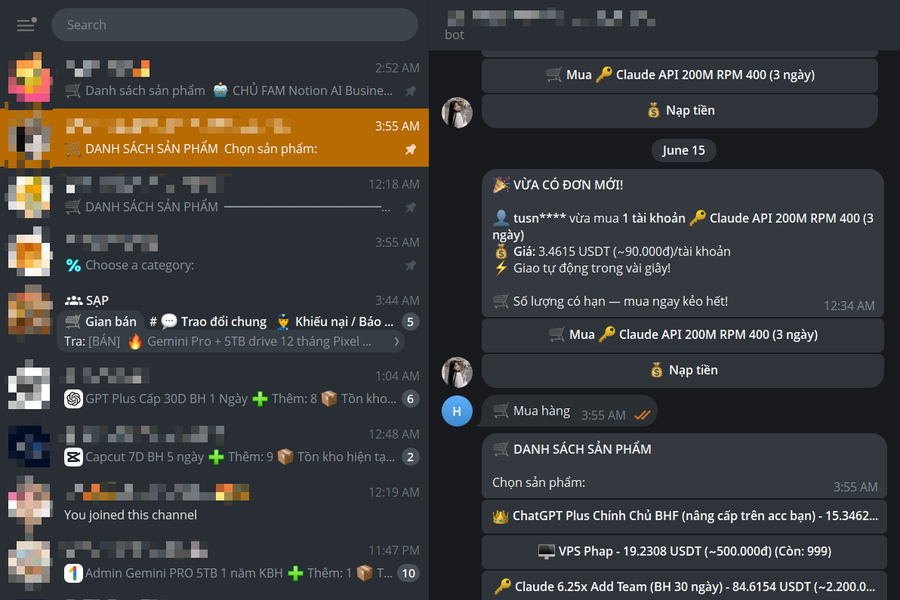Click the Capcut icon in chat preview
Screen dimensions: 900x600
[x=73, y=457]
